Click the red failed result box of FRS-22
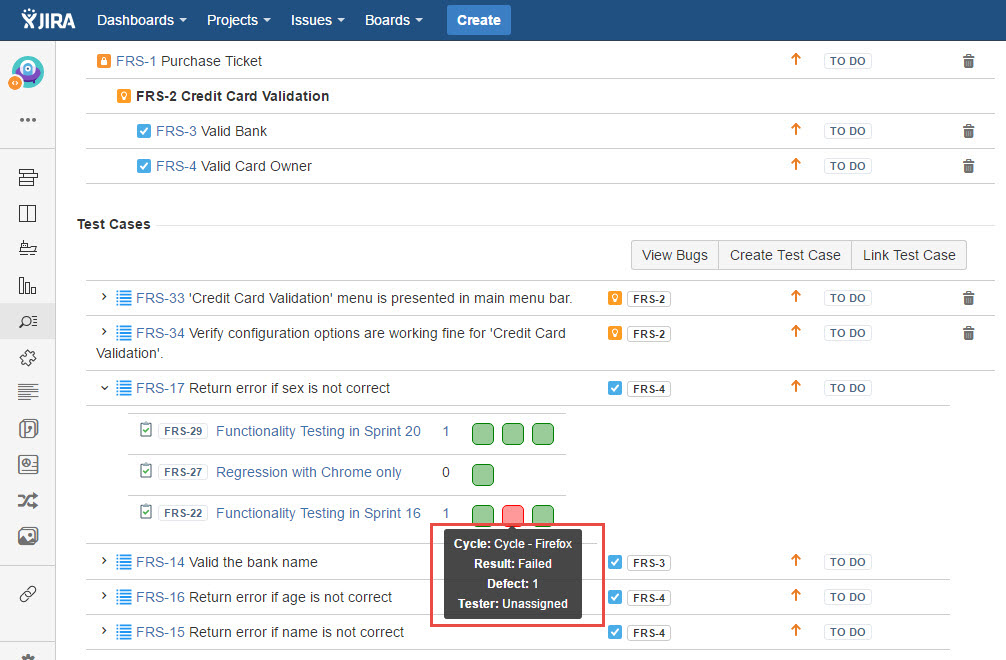Screen dimensions: 1006x660 click(513, 514)
